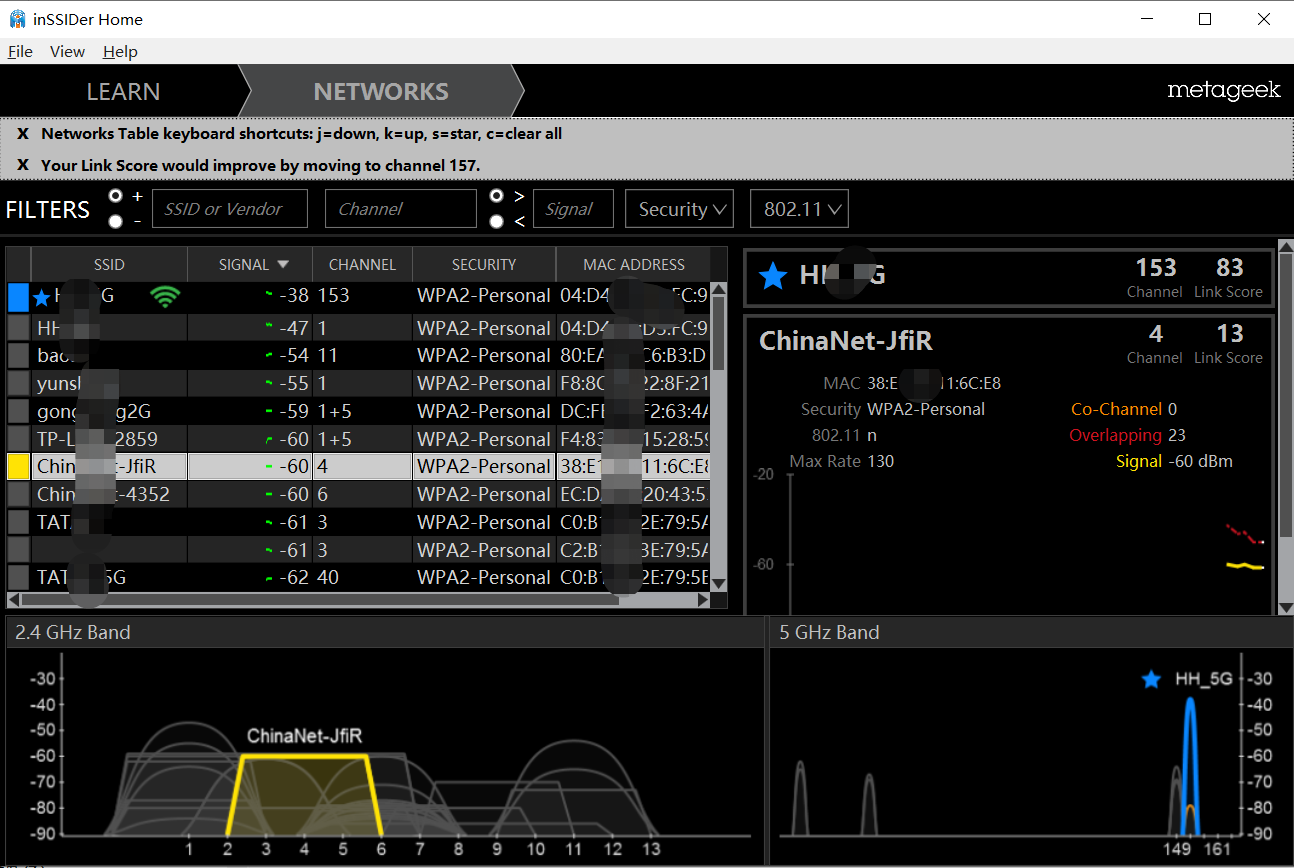This screenshot has height=868, width=1294.
Task: Toggle the gray box of the TP-L...2859 row
Action: tap(18, 439)
